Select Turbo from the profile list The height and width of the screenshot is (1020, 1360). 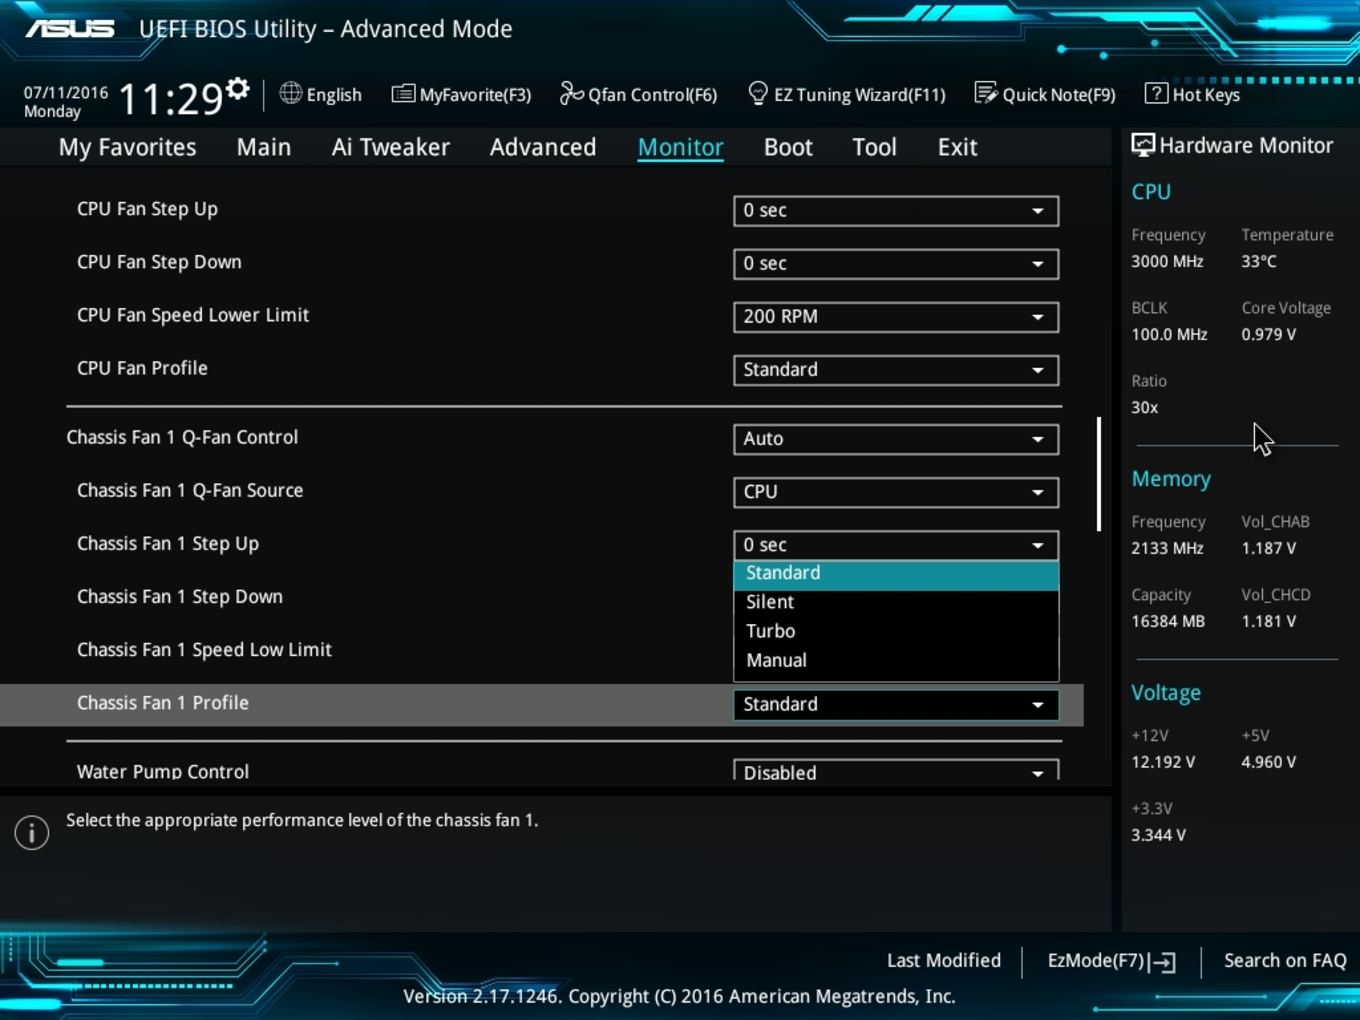click(896, 631)
